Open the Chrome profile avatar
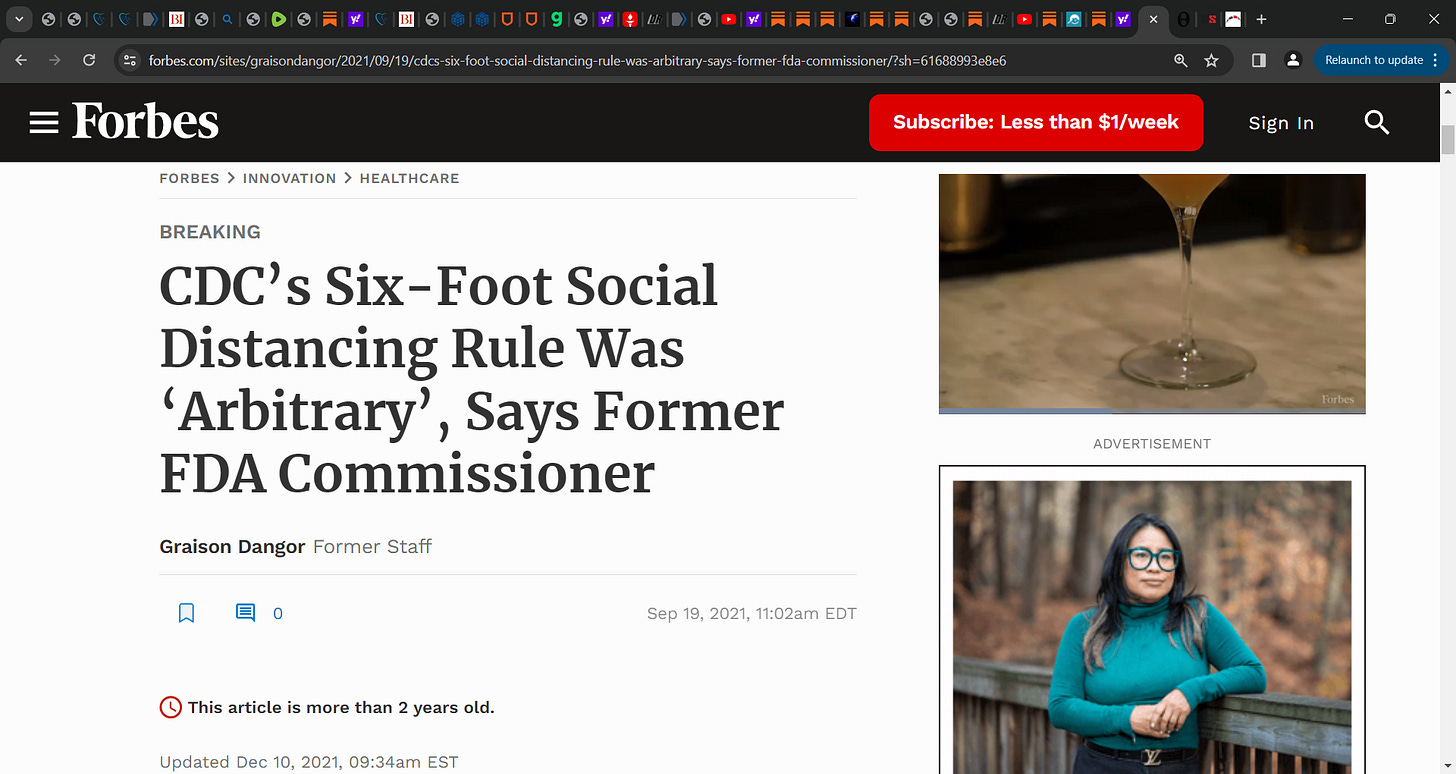 click(1293, 60)
